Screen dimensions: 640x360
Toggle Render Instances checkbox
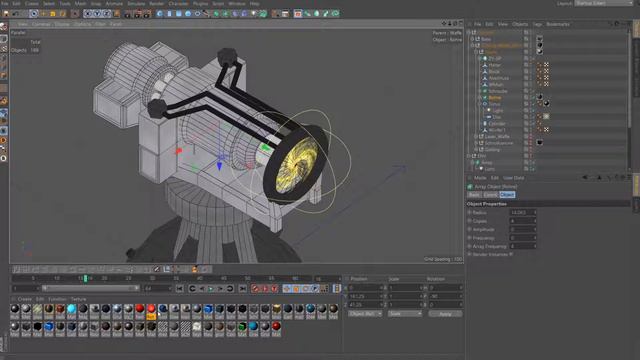point(512,254)
